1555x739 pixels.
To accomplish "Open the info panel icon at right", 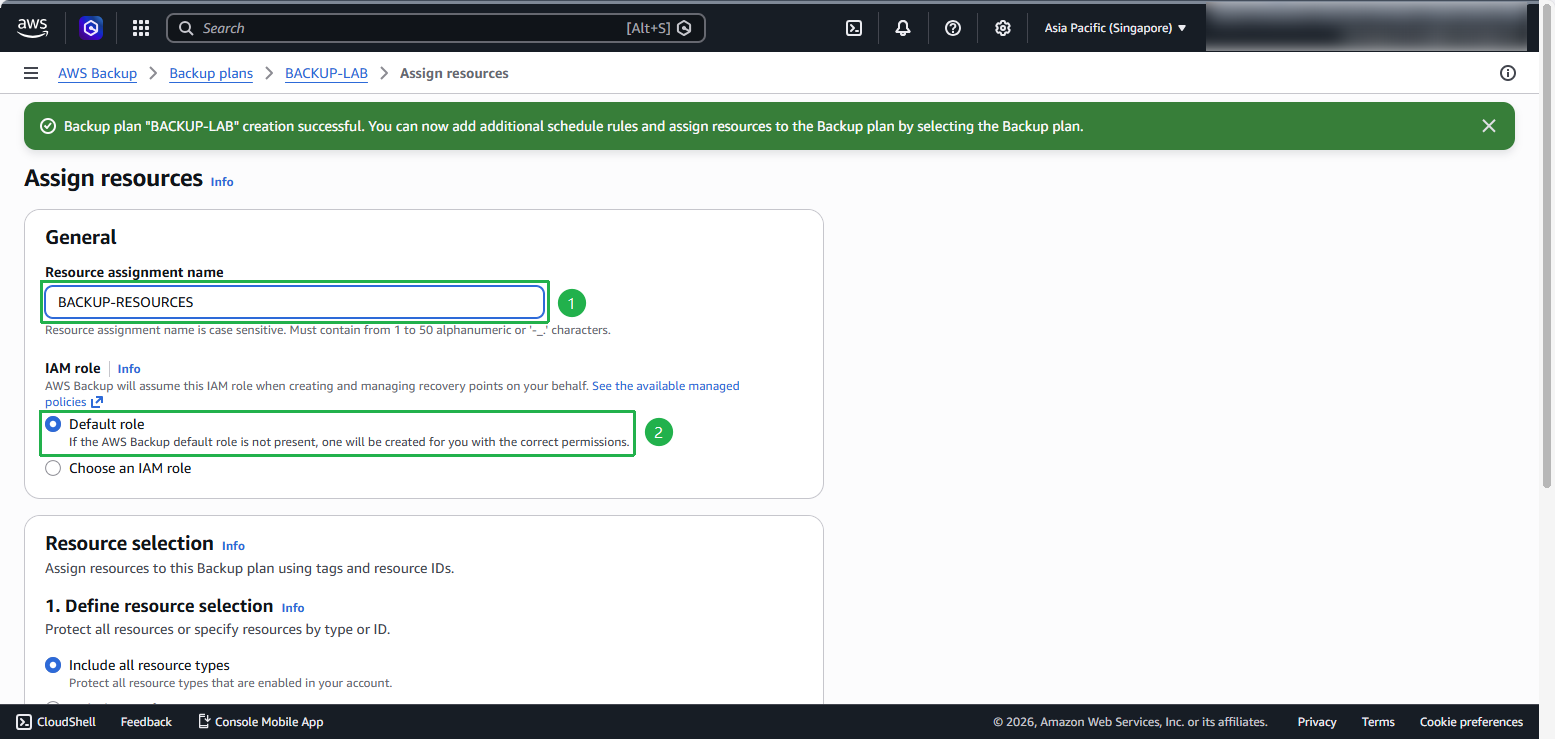I will click(x=1508, y=73).
